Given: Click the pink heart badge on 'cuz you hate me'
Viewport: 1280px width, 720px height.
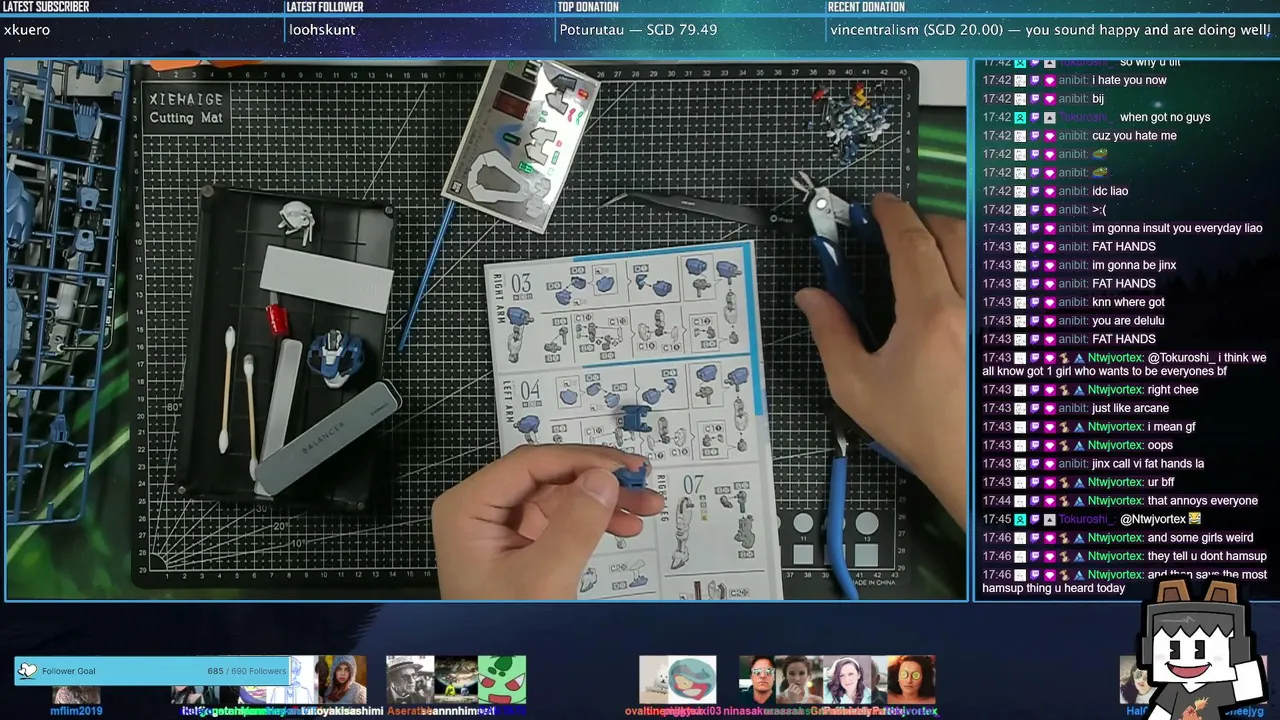Looking at the screenshot, I should click(x=1050, y=136).
